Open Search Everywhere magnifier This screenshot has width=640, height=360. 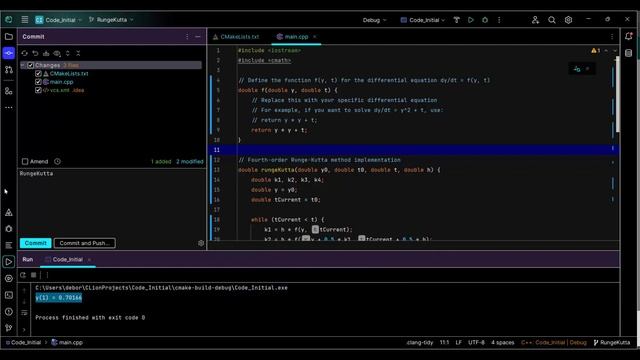552,20
